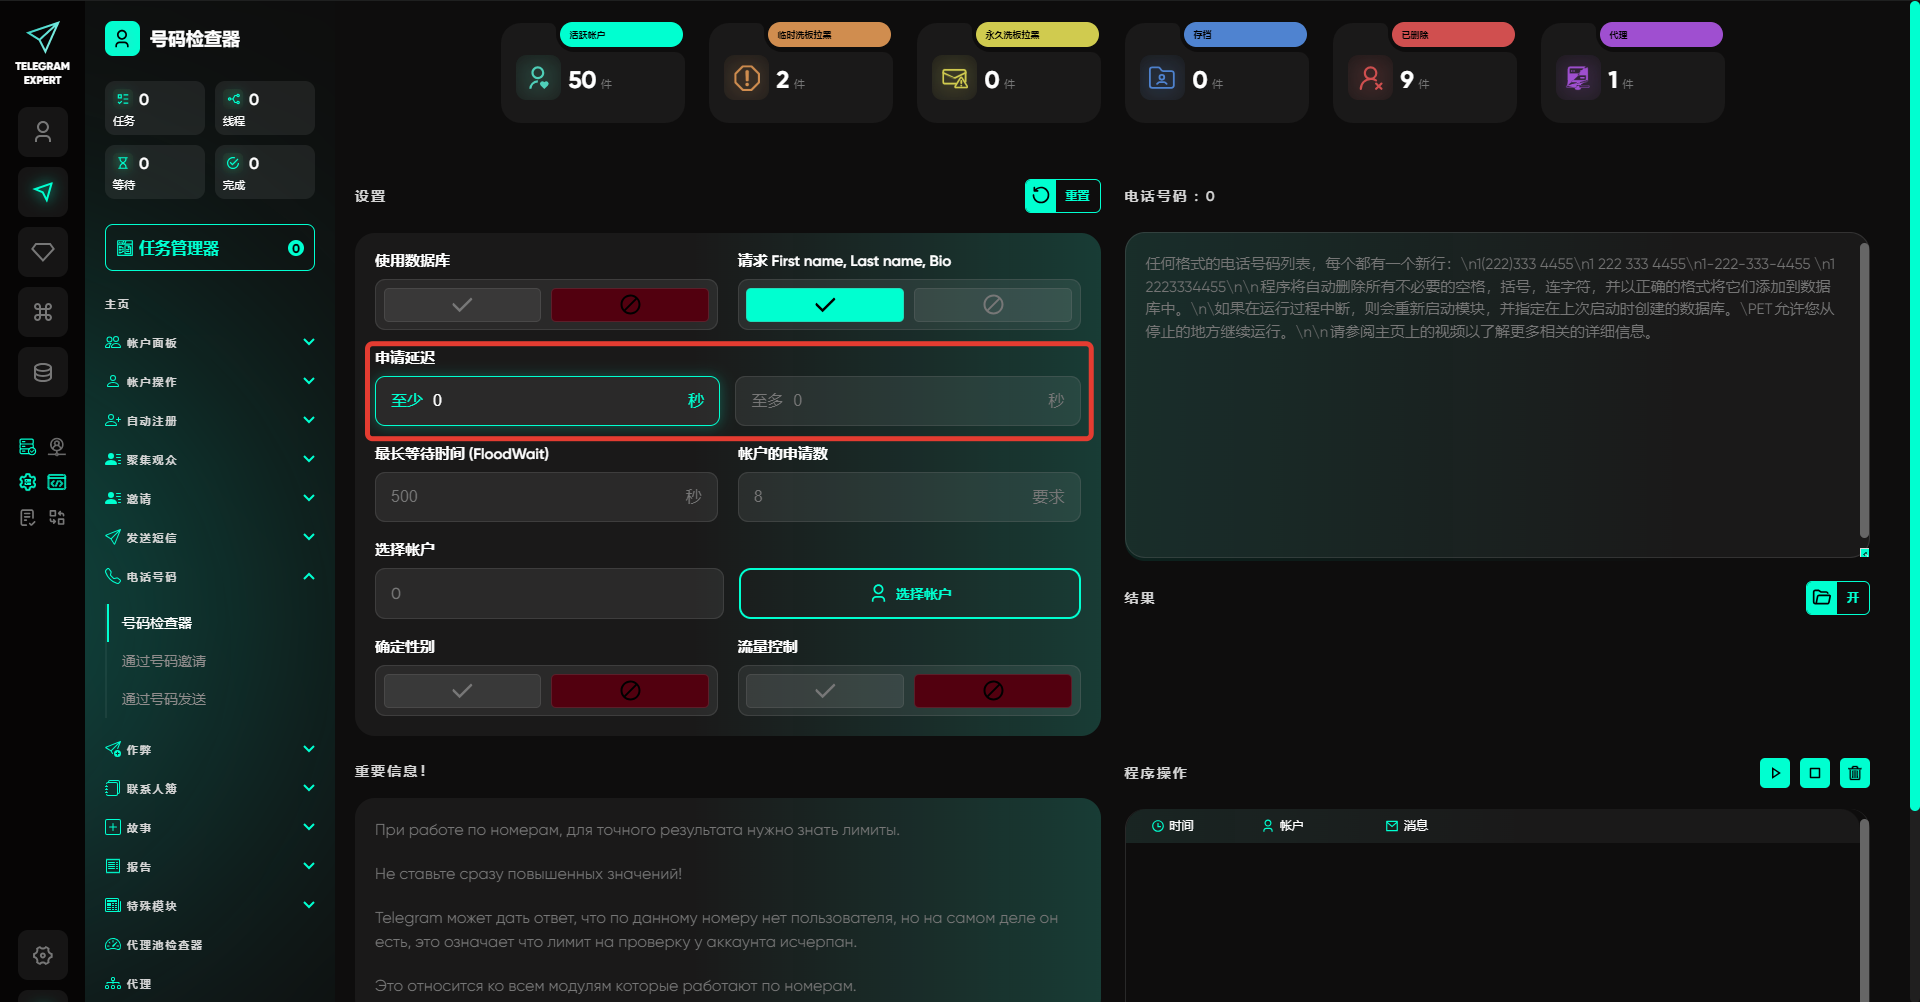The height and width of the screenshot is (1002, 1920).
Task: Click the 选择帐户 button
Action: pyautogui.click(x=909, y=594)
